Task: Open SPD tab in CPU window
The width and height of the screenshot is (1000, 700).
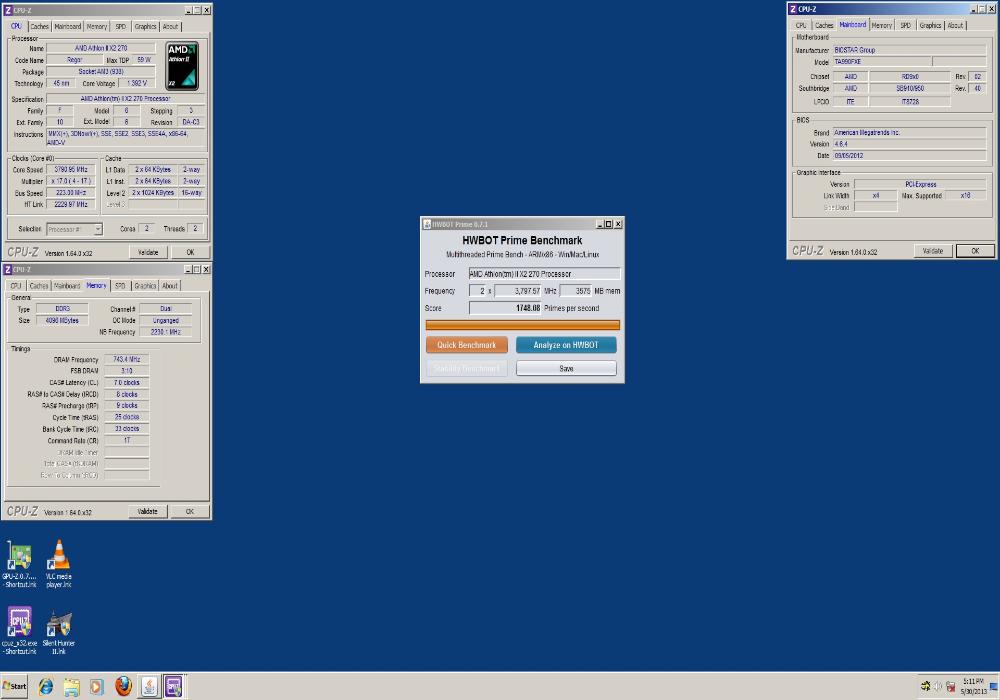Action: [121, 26]
